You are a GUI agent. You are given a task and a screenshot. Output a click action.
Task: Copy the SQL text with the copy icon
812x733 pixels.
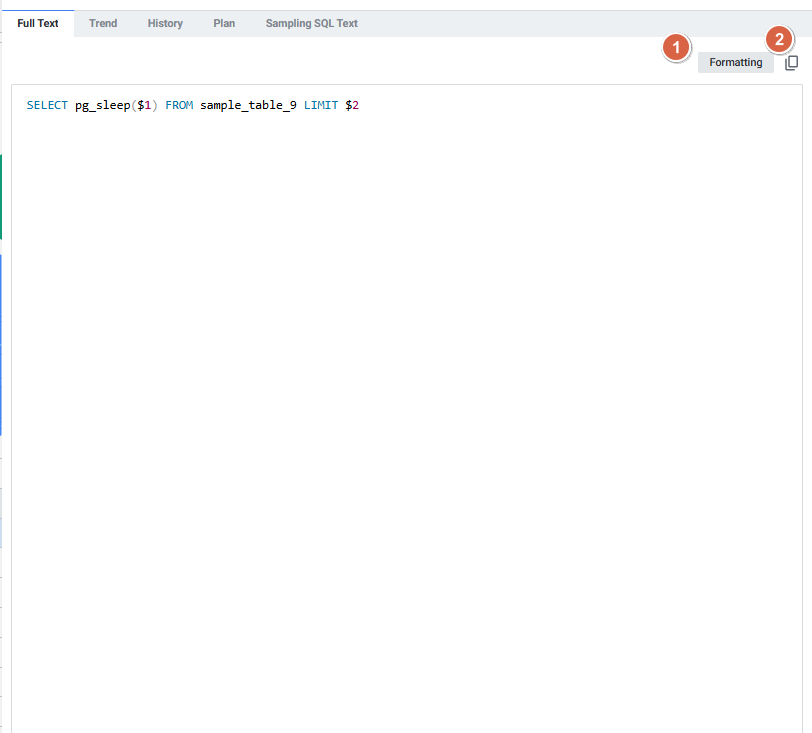pos(791,63)
